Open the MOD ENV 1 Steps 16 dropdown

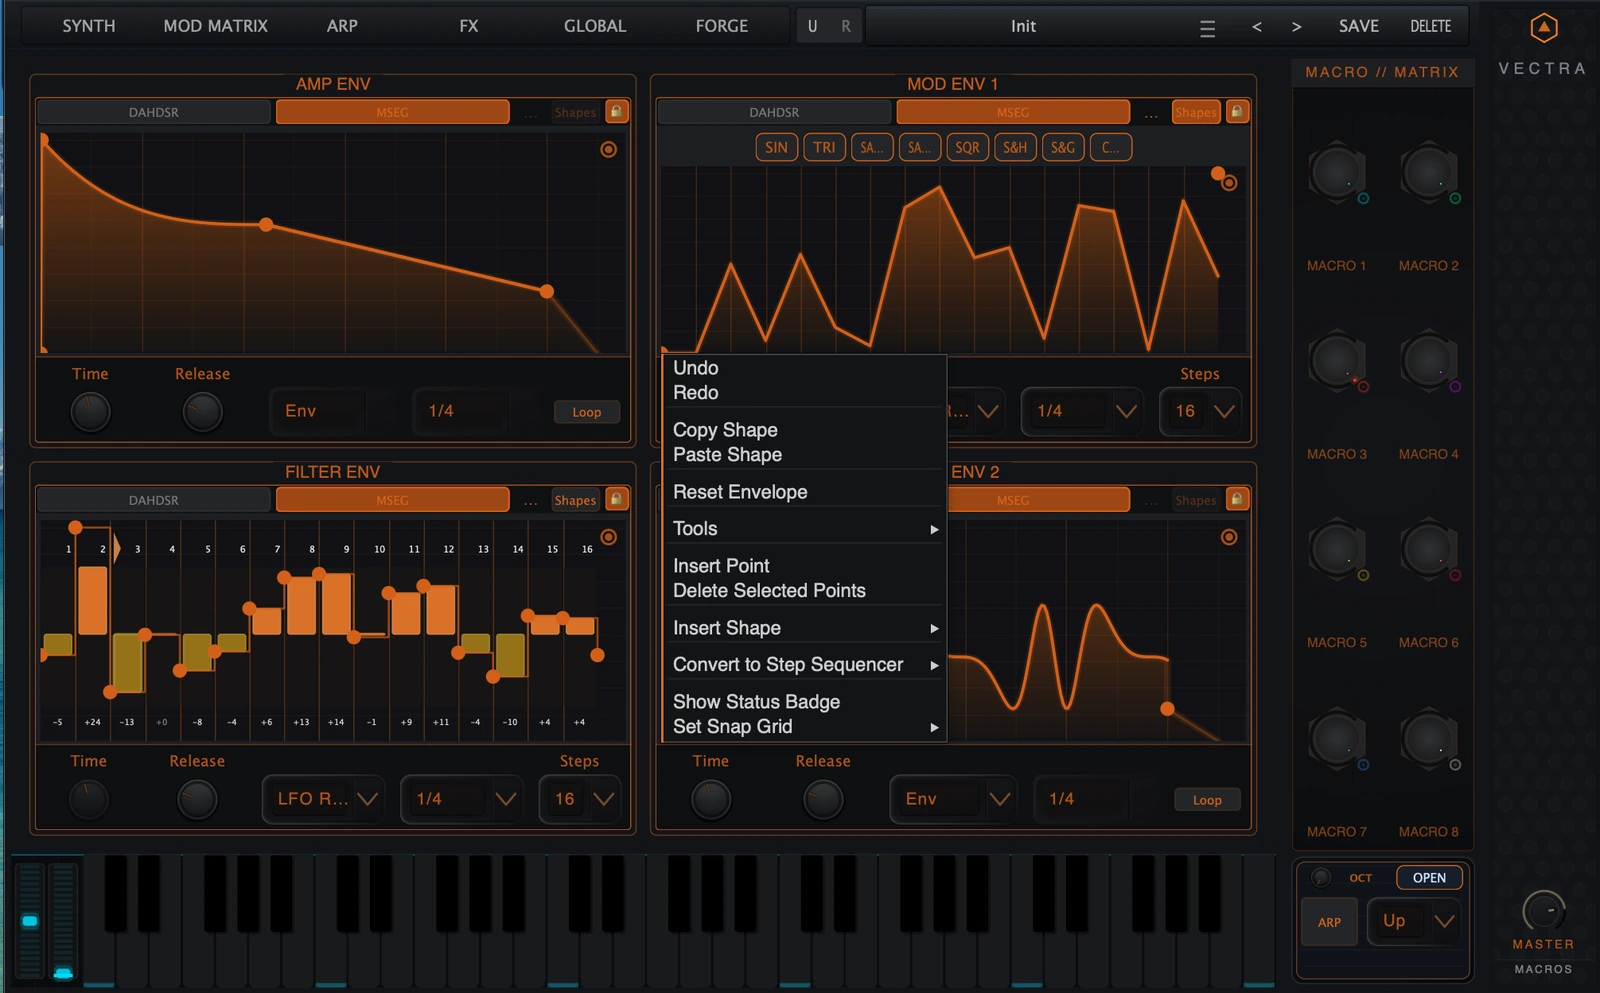click(1201, 411)
